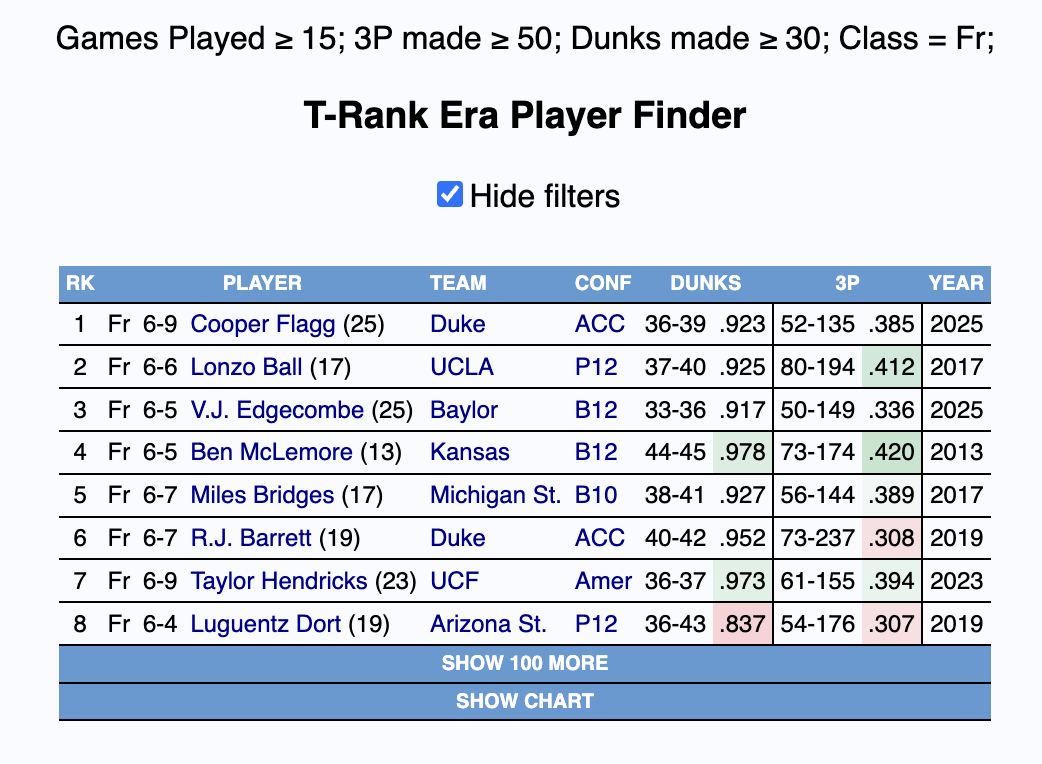
Task: Open the UCLA team link
Action: point(462,367)
